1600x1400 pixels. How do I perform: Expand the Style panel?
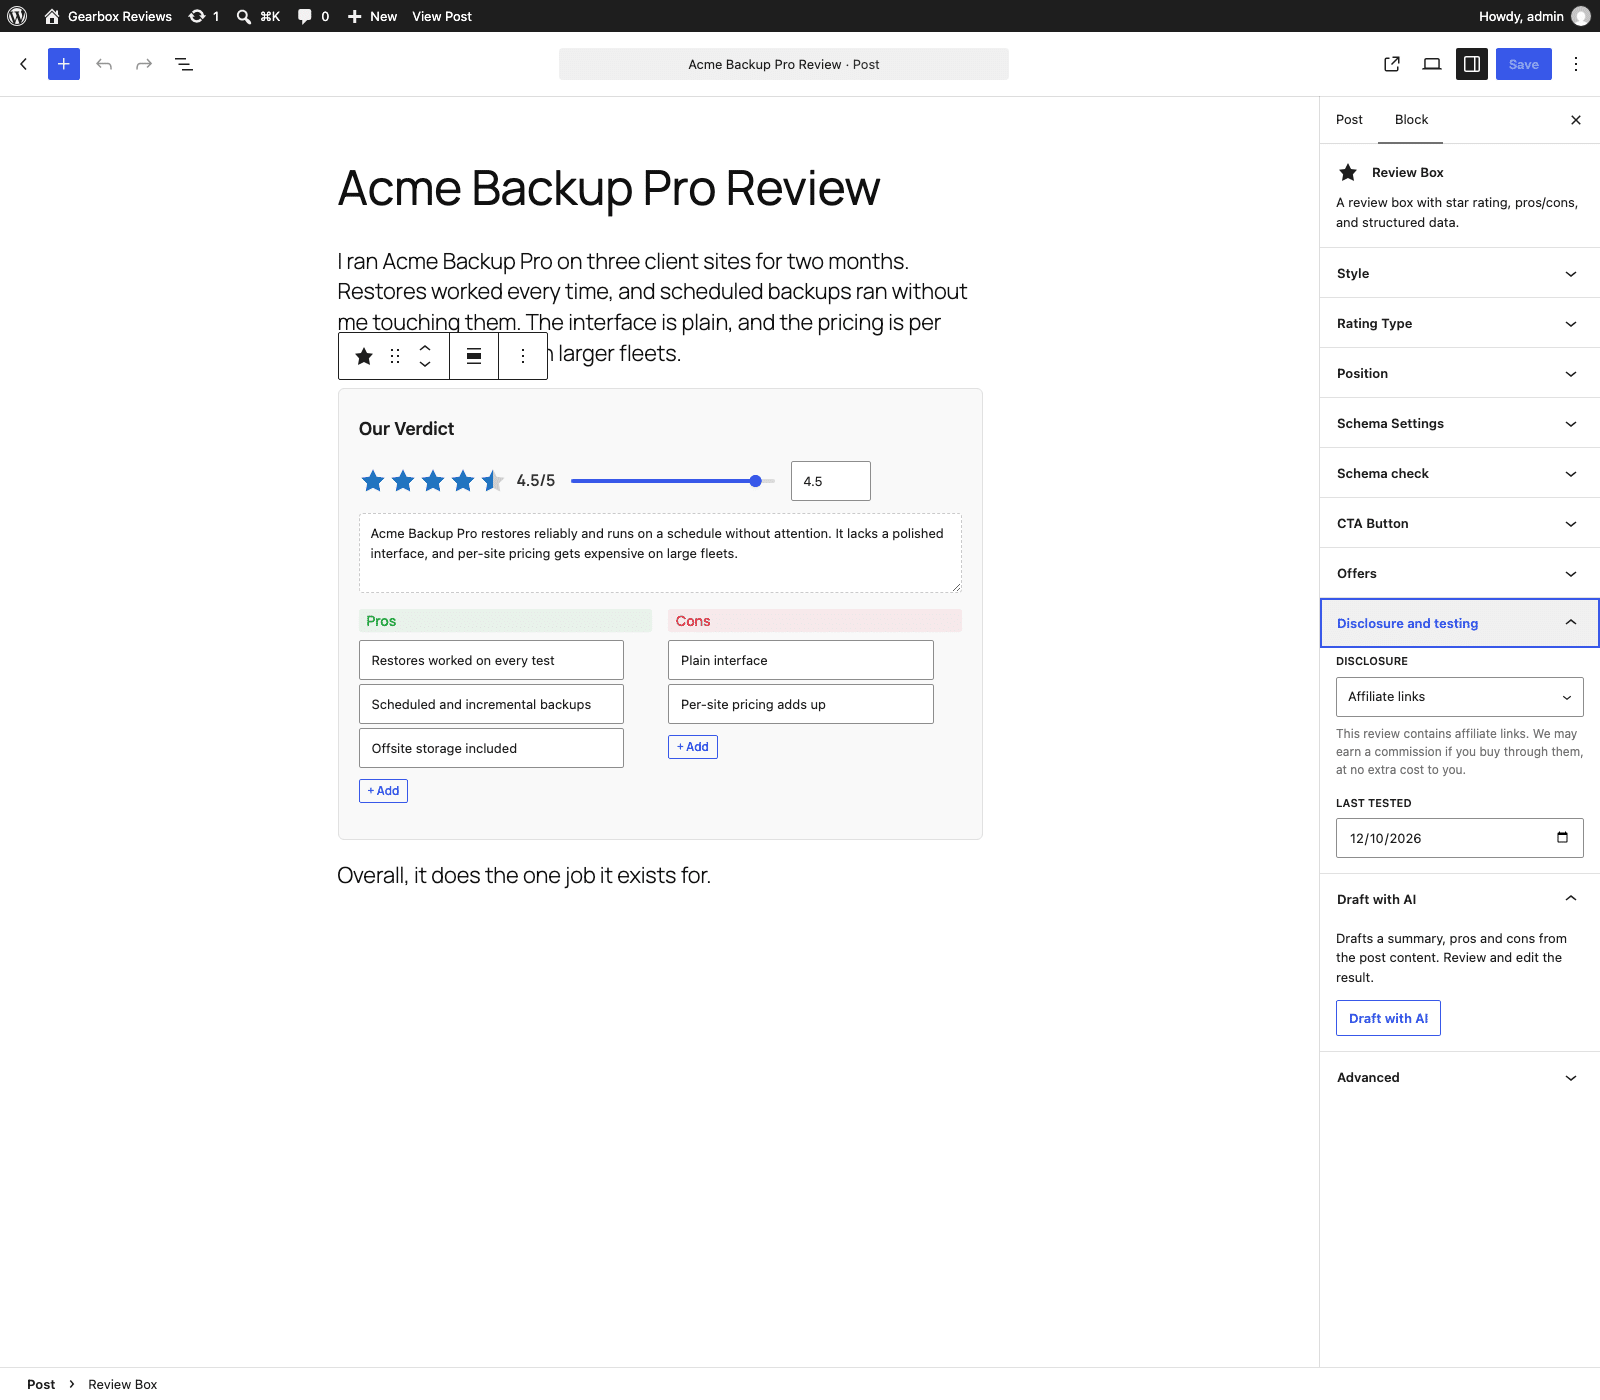[1460, 273]
